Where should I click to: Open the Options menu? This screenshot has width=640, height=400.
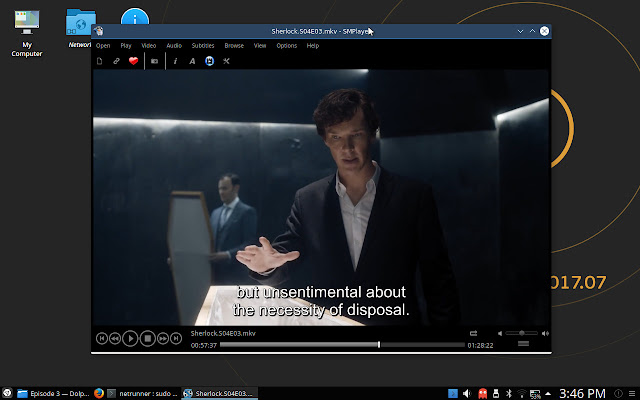click(x=287, y=46)
